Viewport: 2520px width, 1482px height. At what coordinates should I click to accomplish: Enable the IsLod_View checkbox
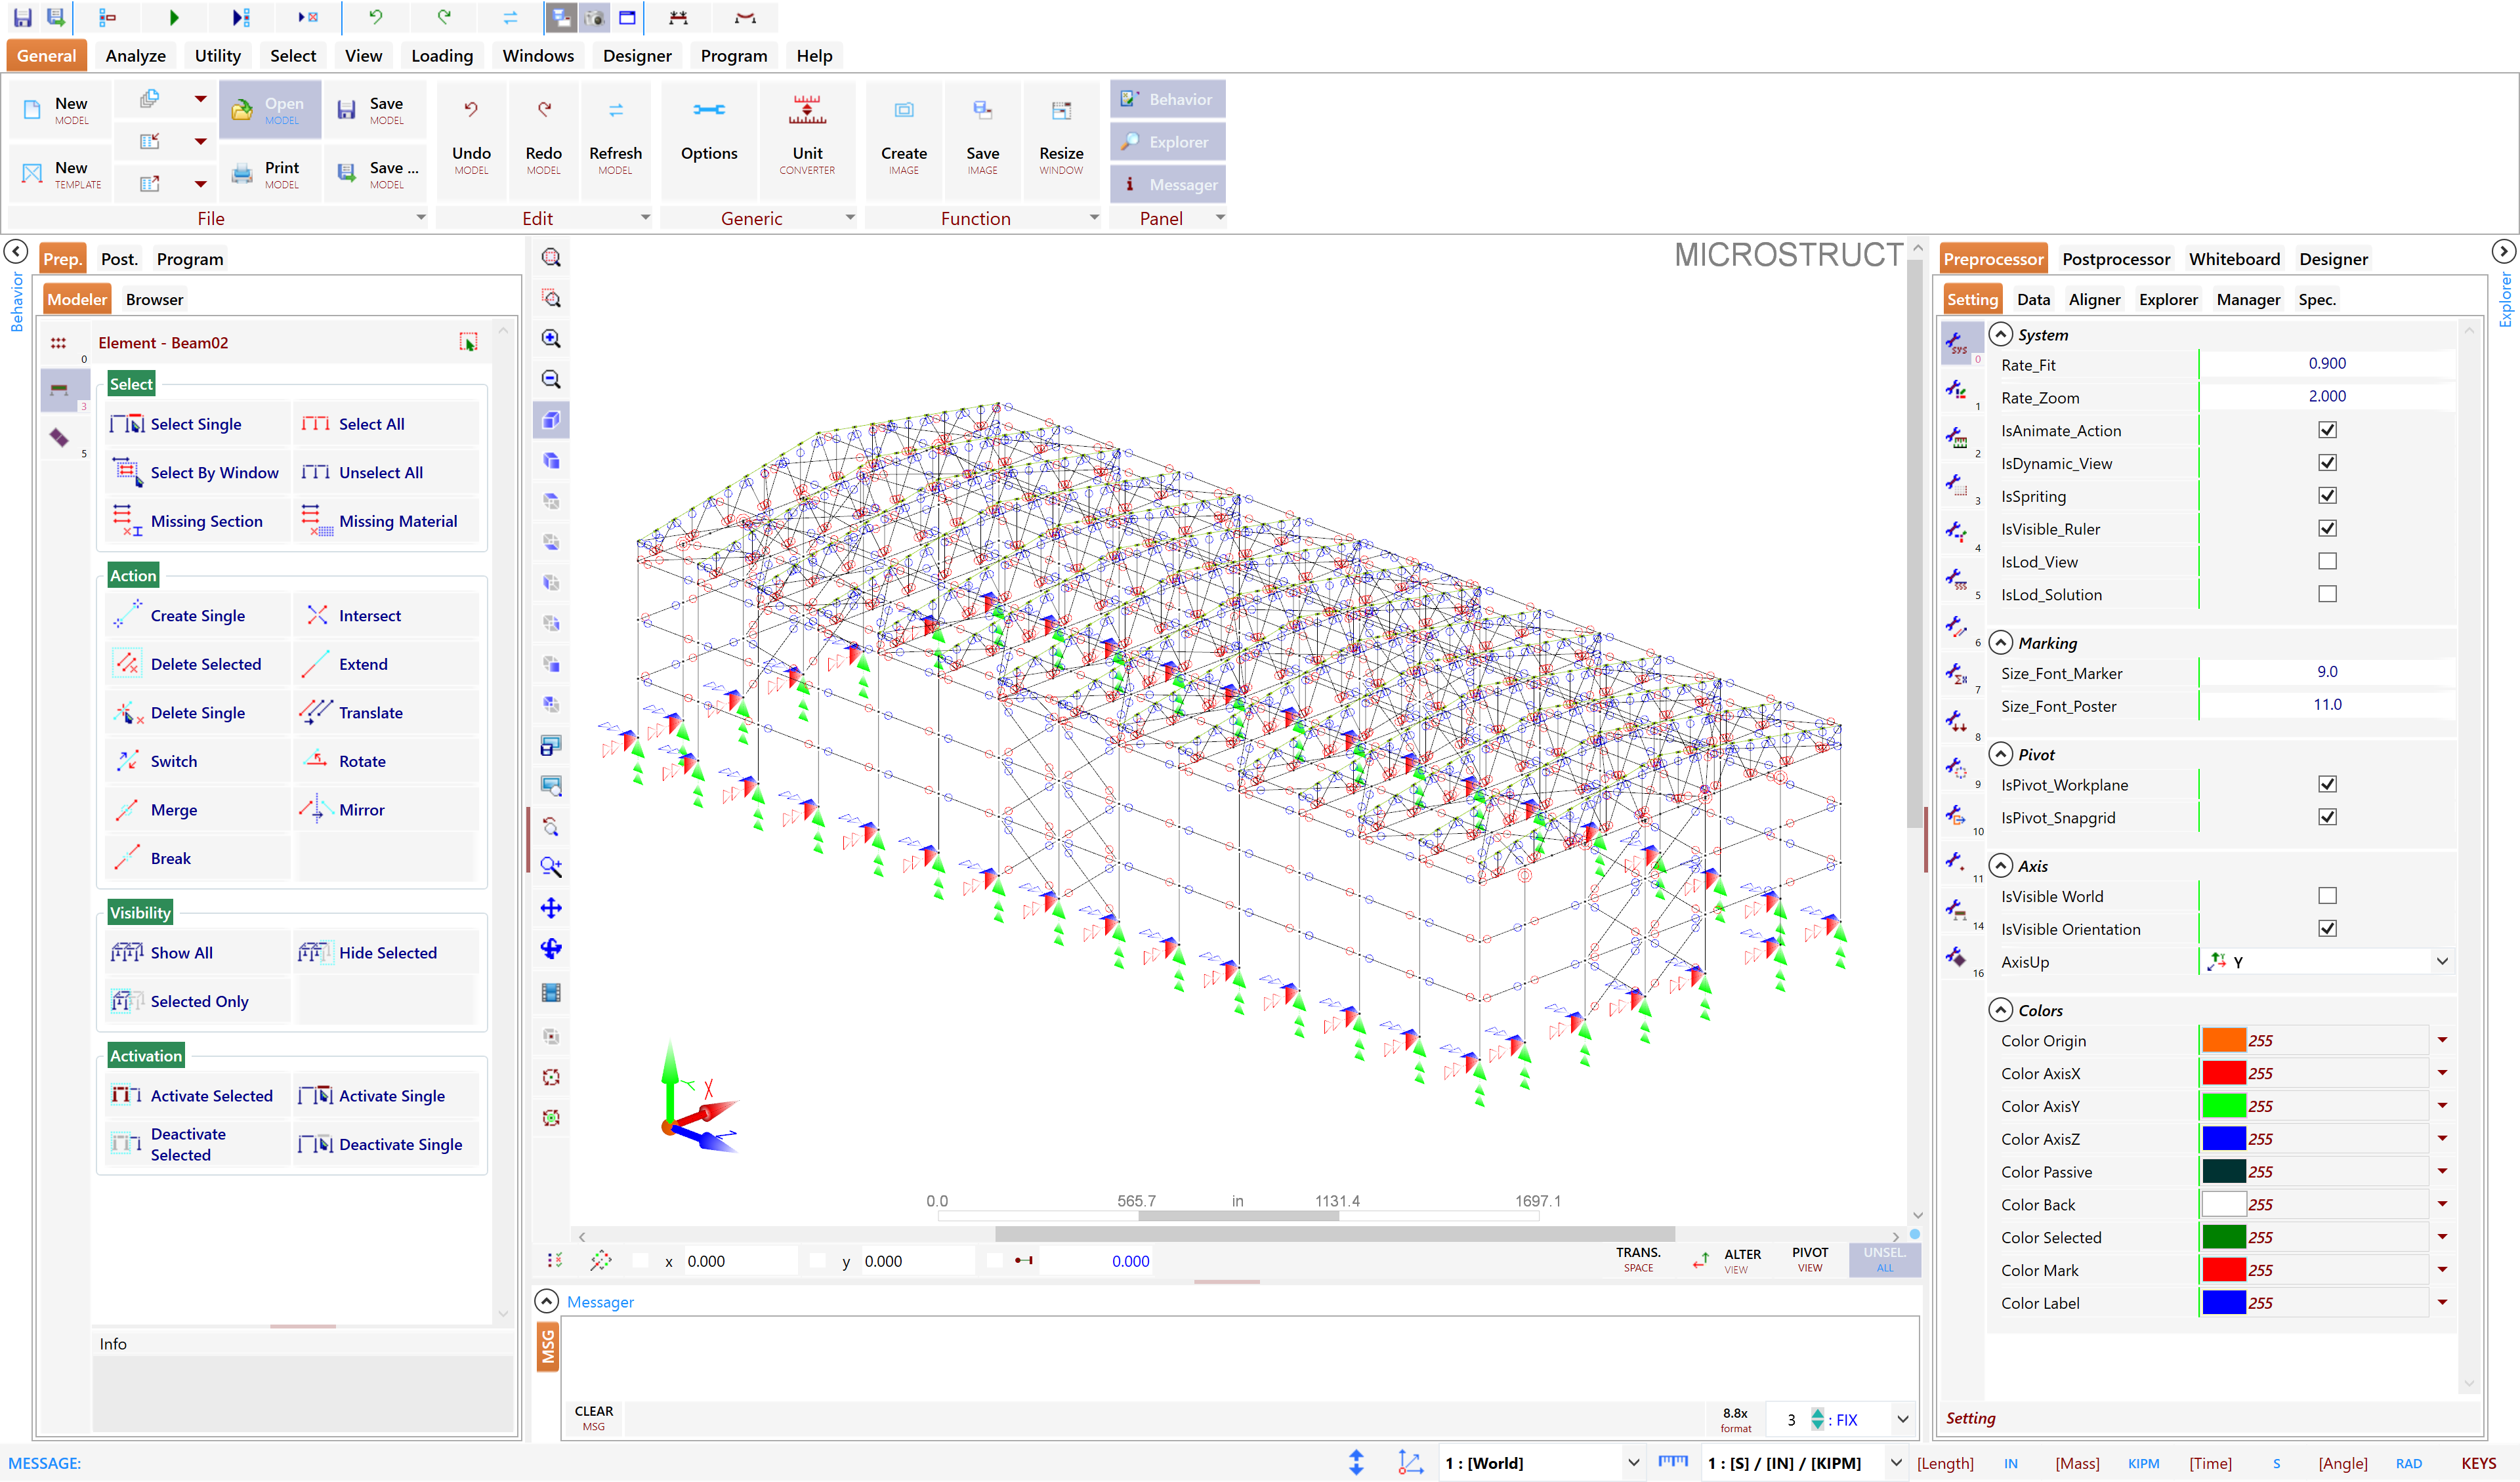2327,562
